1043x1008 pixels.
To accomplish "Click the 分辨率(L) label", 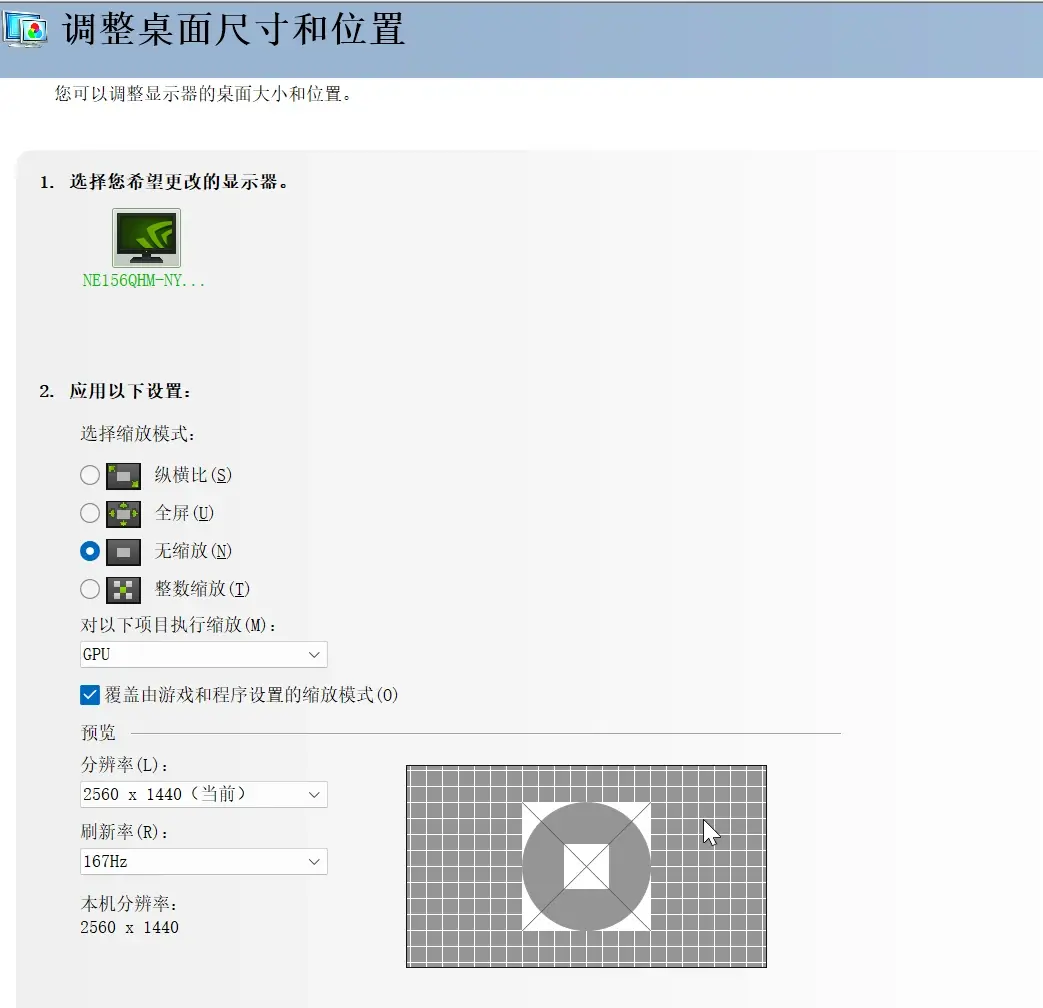I will click(124, 764).
